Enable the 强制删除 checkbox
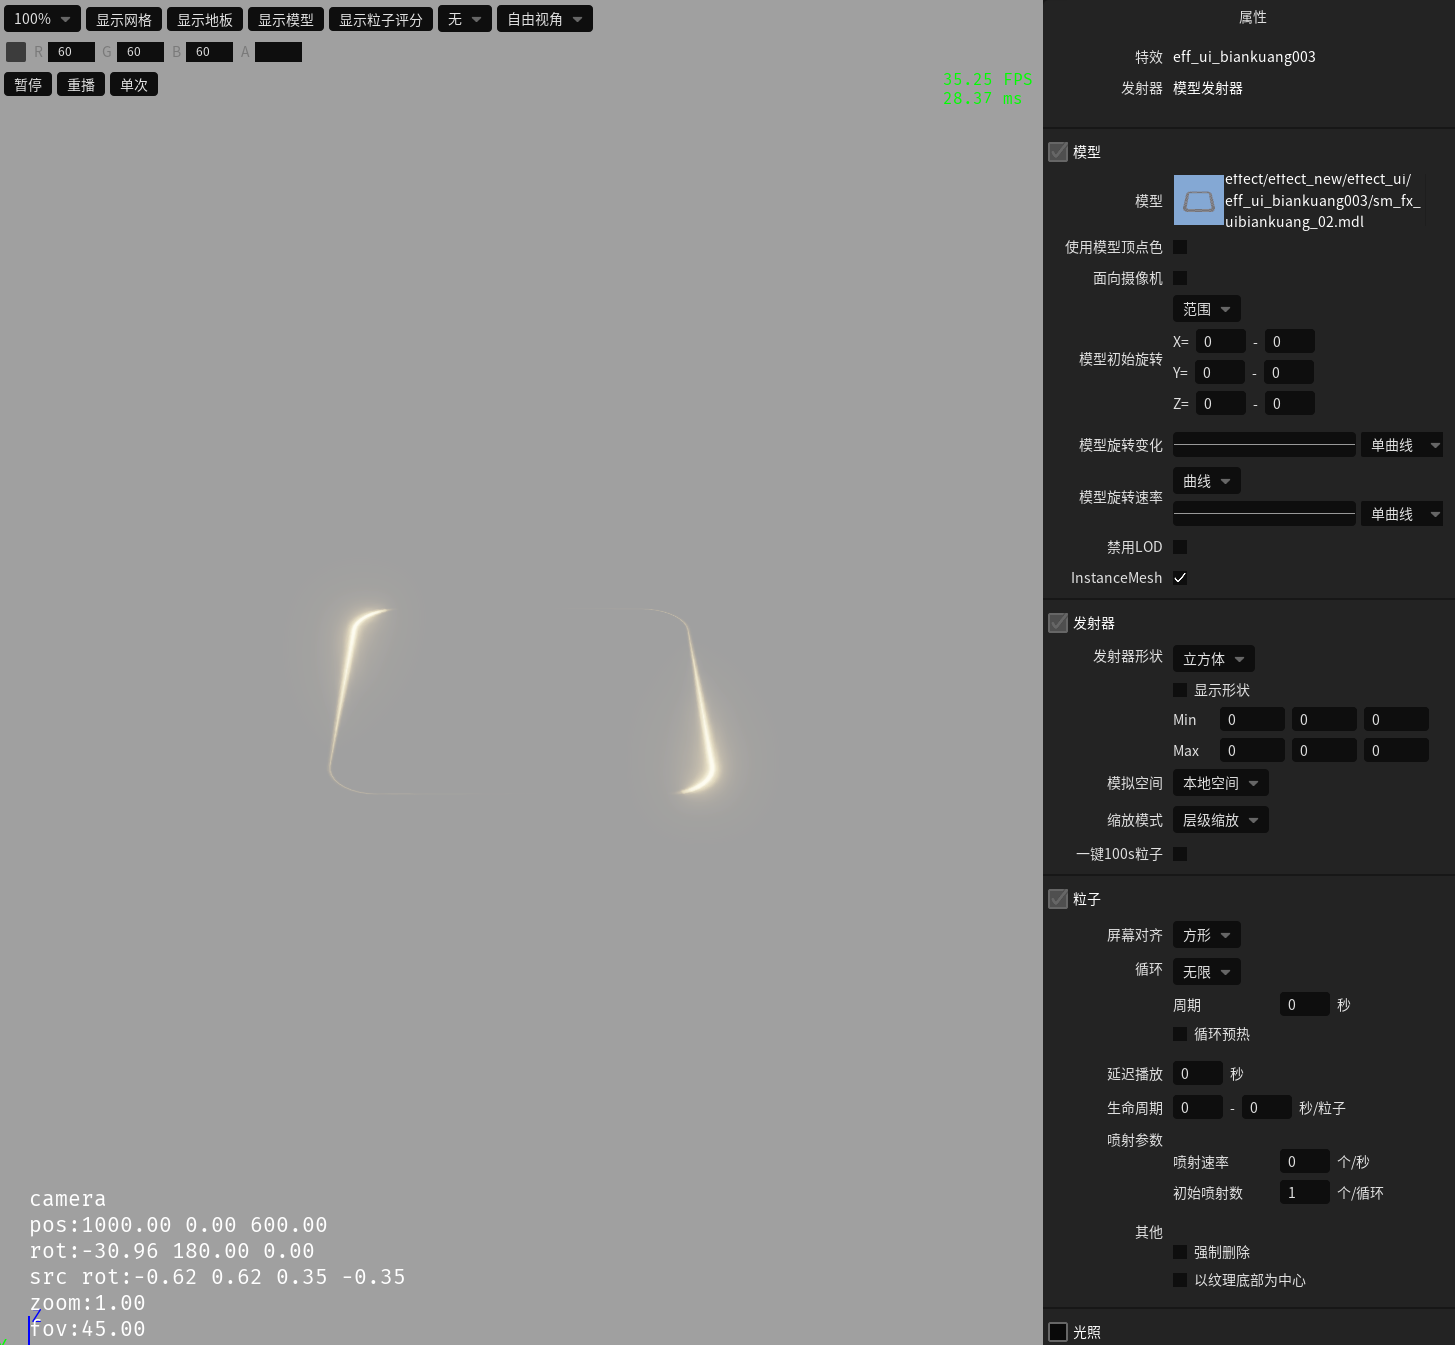 click(1180, 1252)
